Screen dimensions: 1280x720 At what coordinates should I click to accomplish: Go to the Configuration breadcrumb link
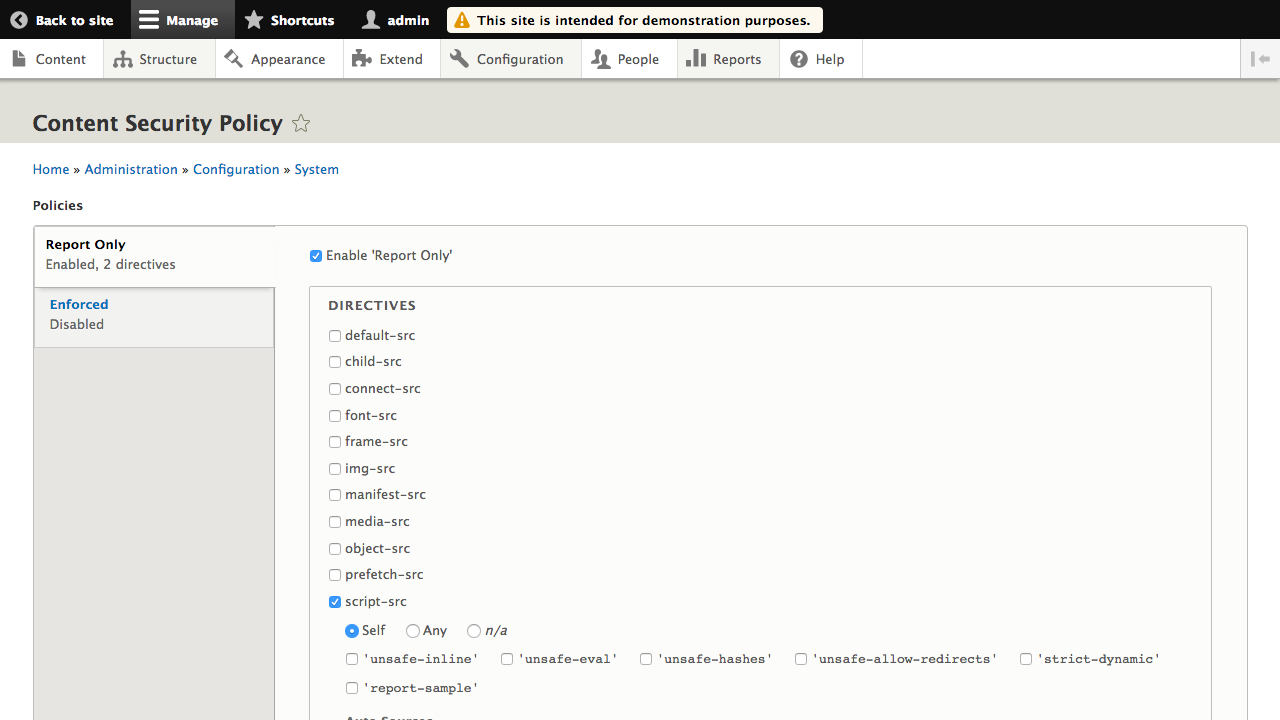[236, 169]
